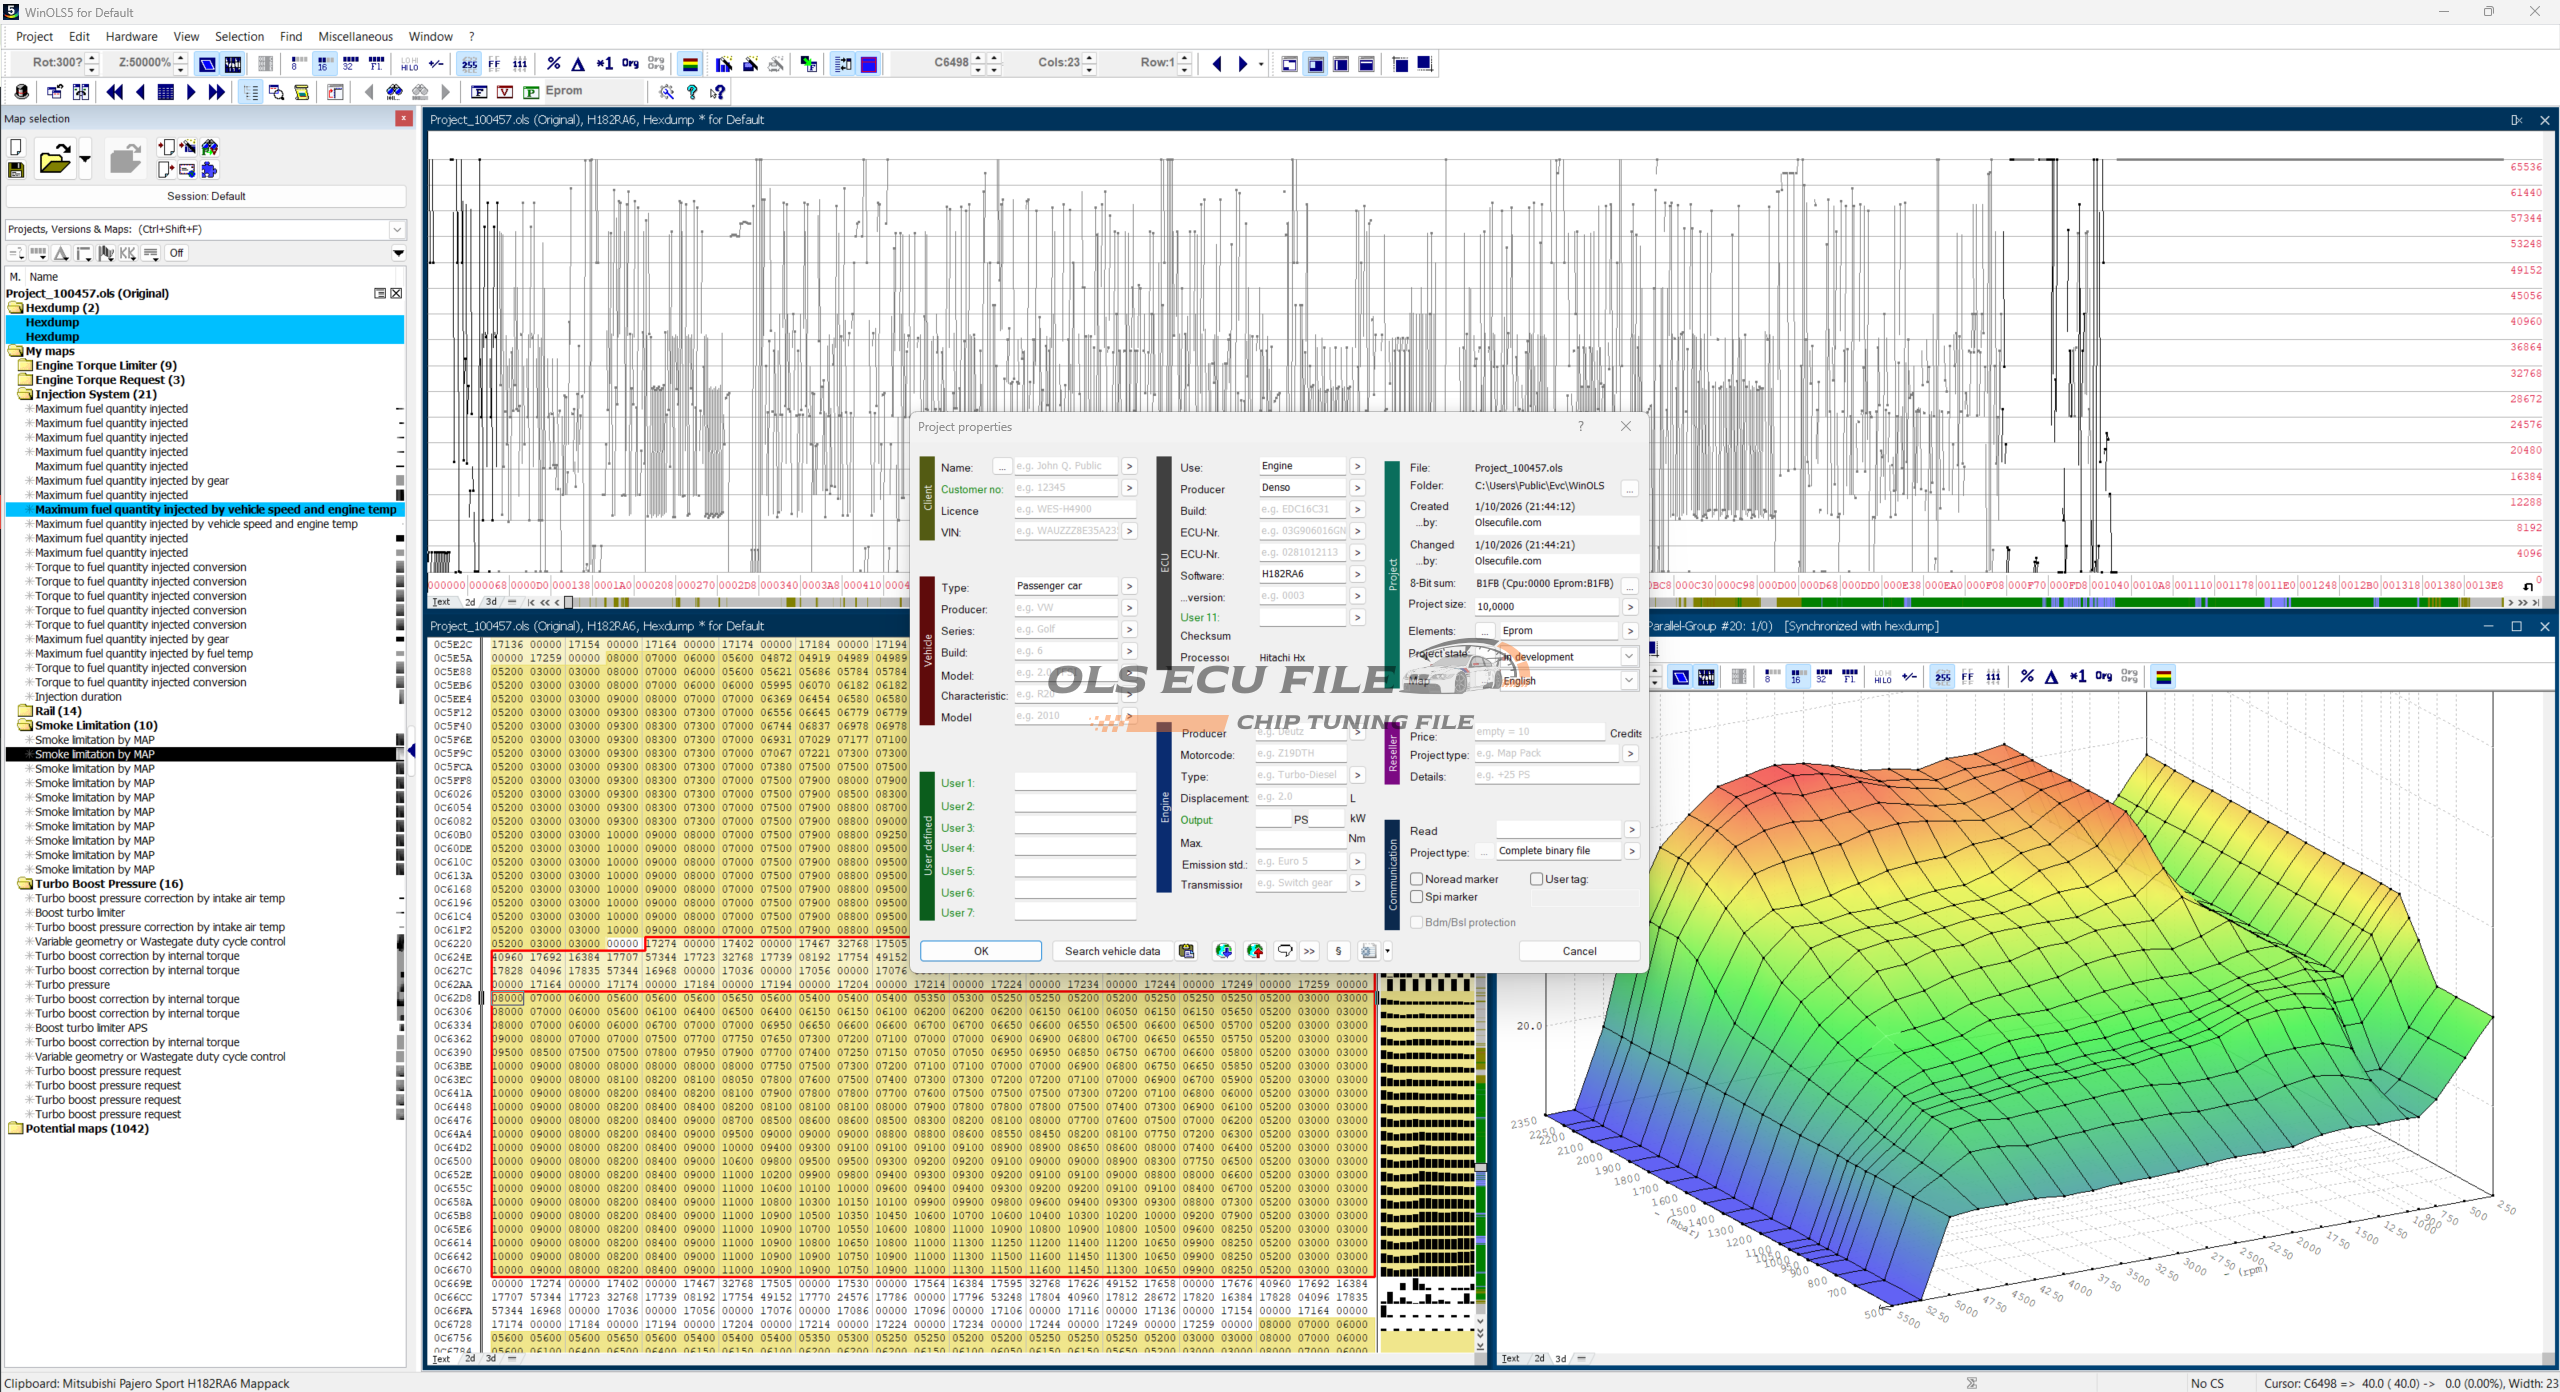Image resolution: width=2560 pixels, height=1392 pixels.
Task: Tick the User tag checkbox
Action: click(1536, 879)
